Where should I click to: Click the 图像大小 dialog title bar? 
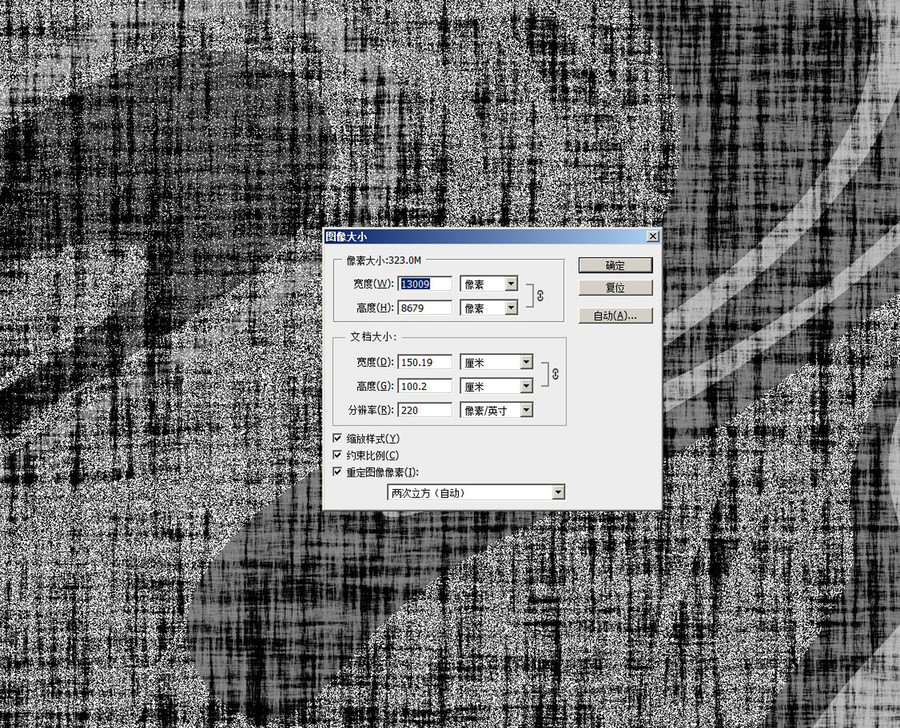(492, 236)
